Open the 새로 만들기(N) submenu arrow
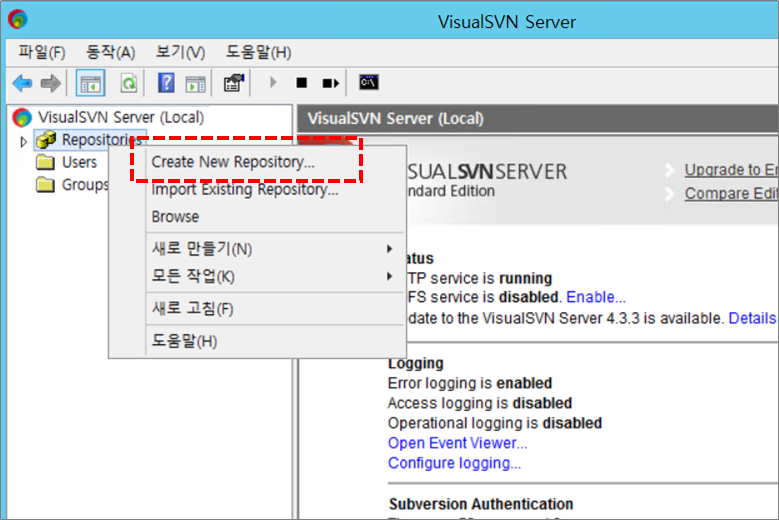Screen dimensions: 779x520 point(390,248)
